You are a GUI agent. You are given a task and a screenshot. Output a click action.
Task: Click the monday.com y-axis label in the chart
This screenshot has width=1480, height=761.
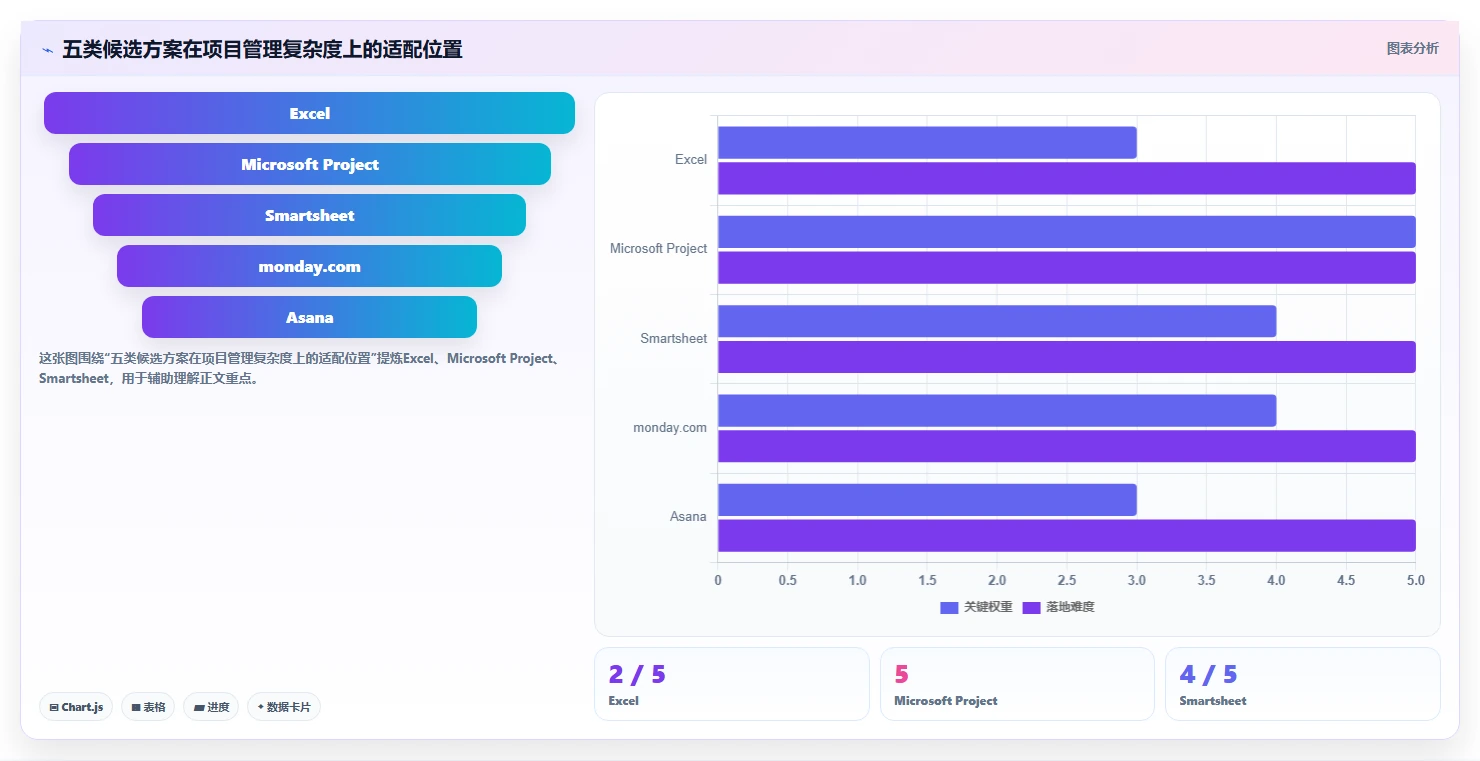(x=670, y=428)
